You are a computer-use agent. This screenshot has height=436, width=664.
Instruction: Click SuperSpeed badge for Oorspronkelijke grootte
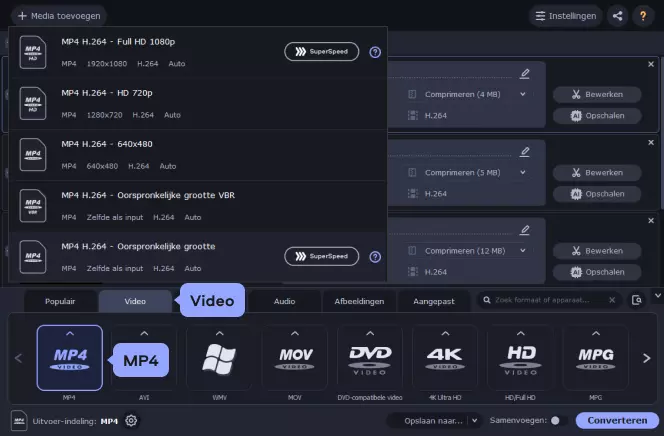click(x=321, y=257)
